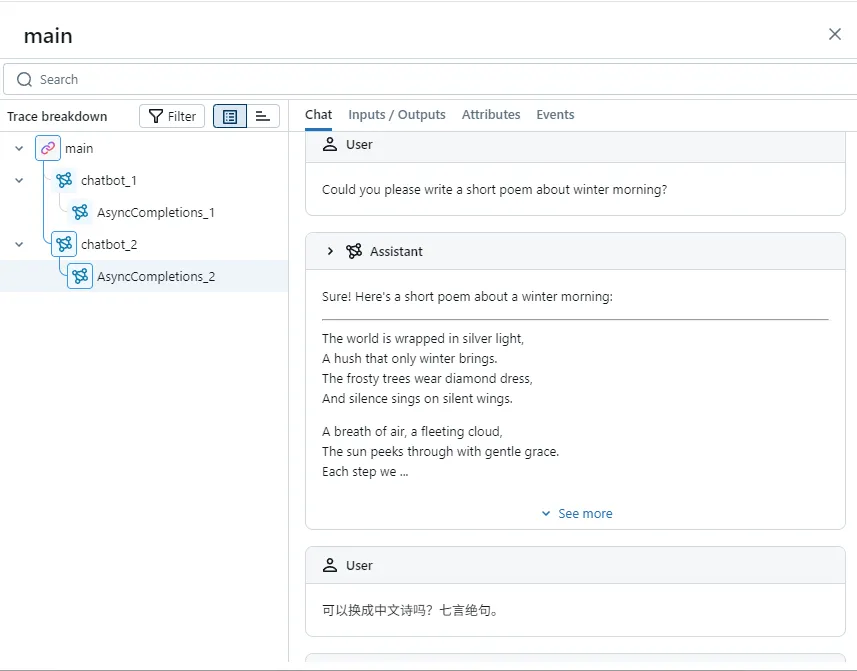Image resolution: width=857 pixels, height=671 pixels.
Task: Open the Attributes tab
Action: (x=491, y=115)
